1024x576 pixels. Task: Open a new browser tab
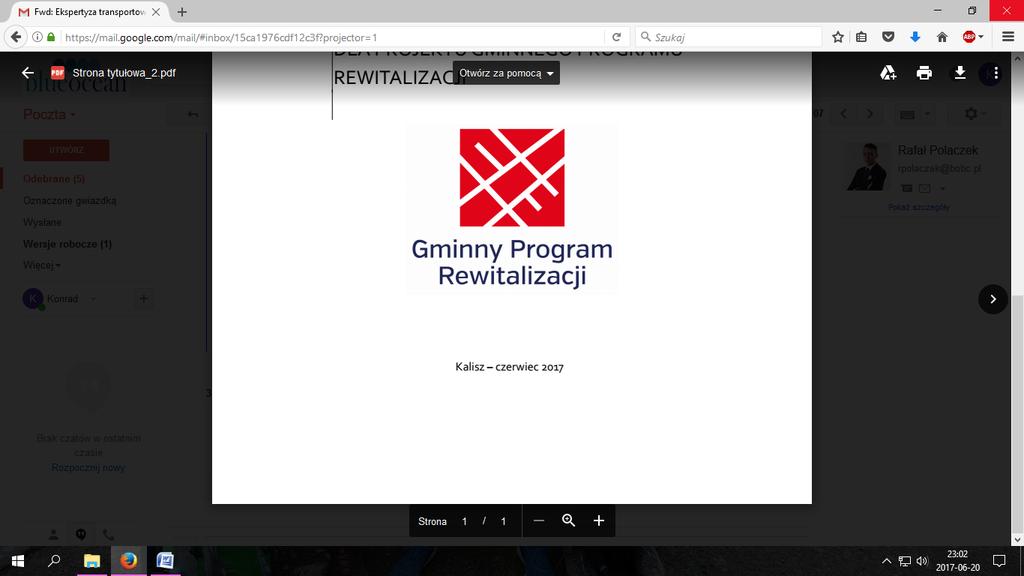(x=182, y=12)
